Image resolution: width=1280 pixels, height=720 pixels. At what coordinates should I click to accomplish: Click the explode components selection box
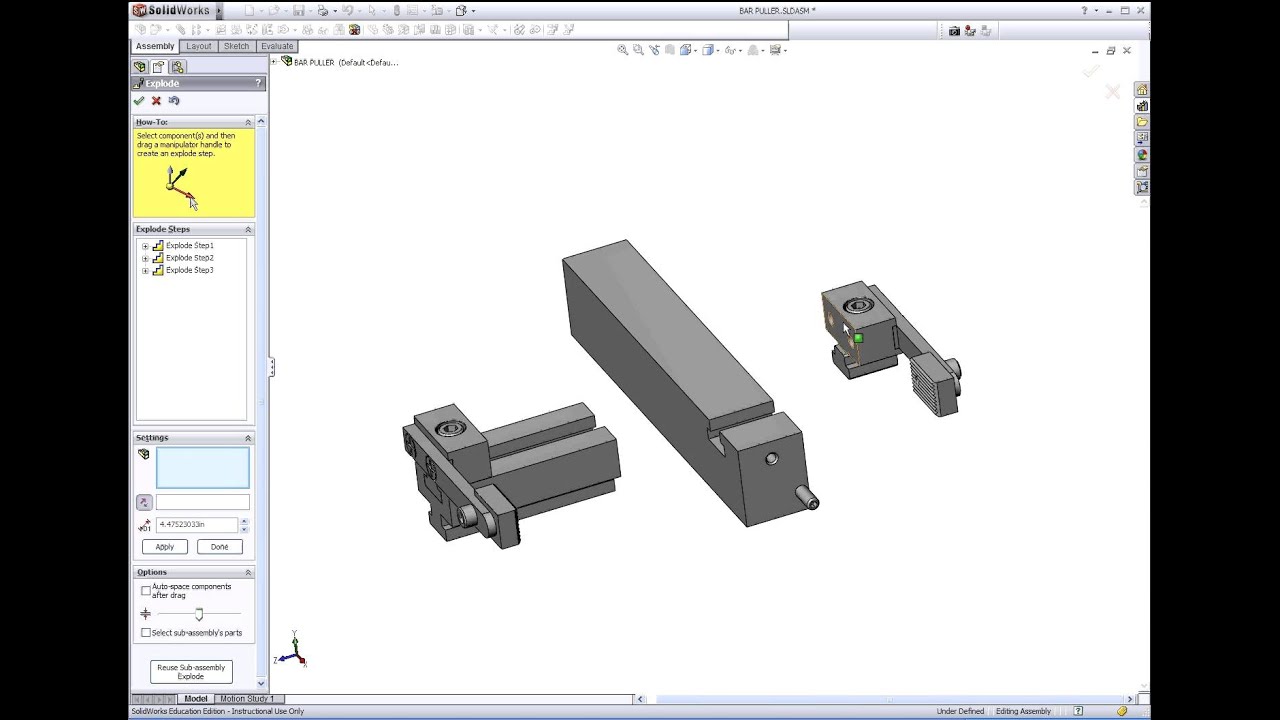(203, 468)
